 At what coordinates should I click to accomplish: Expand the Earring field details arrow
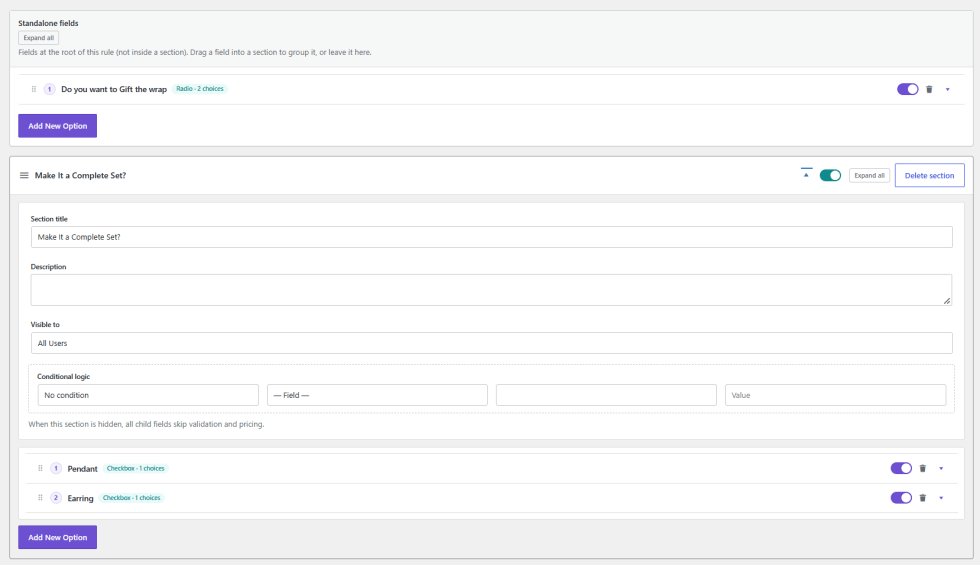tap(941, 498)
